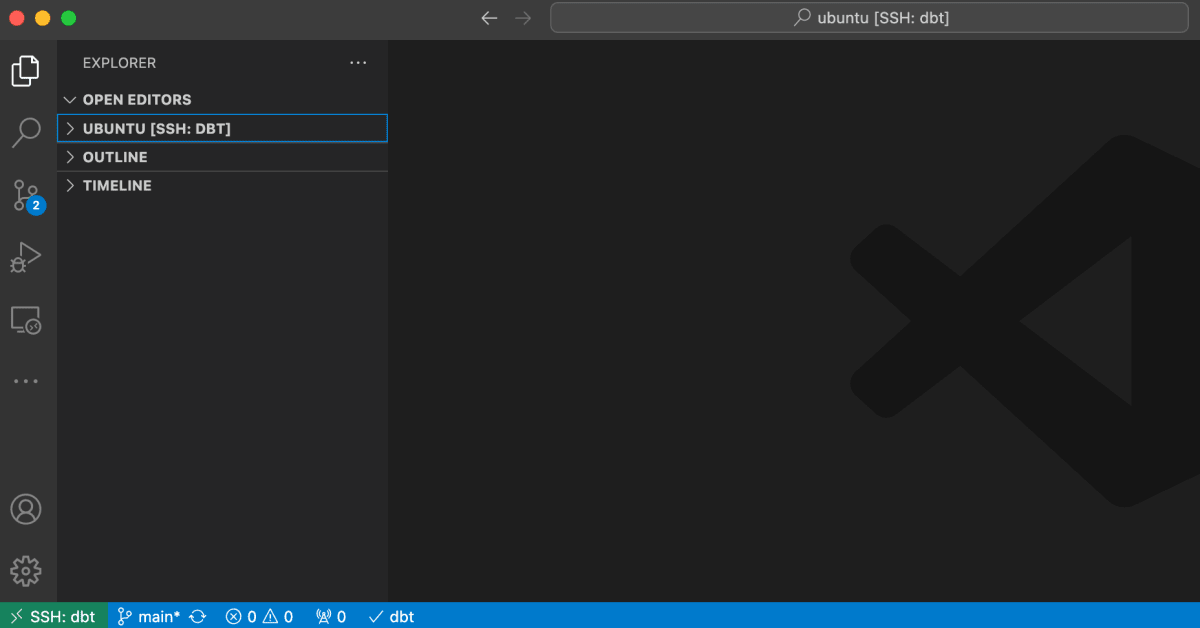
Task: Open Explorer views and more actions ellipsis
Action: tap(359, 63)
